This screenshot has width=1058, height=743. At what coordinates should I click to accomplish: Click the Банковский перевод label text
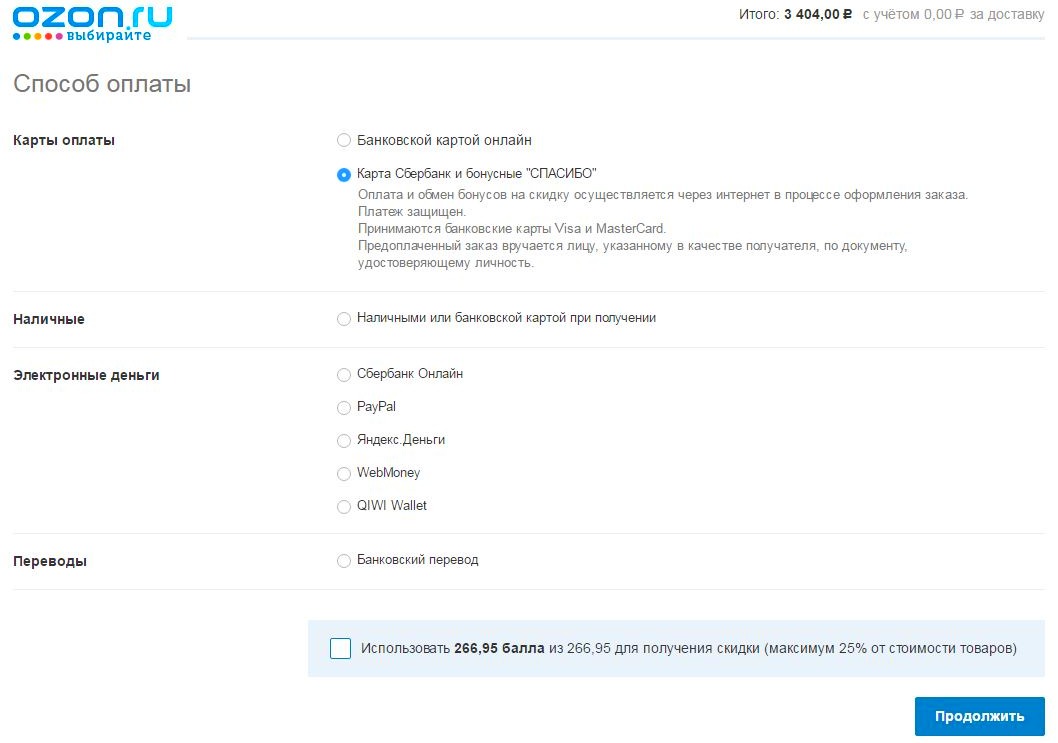(418, 559)
